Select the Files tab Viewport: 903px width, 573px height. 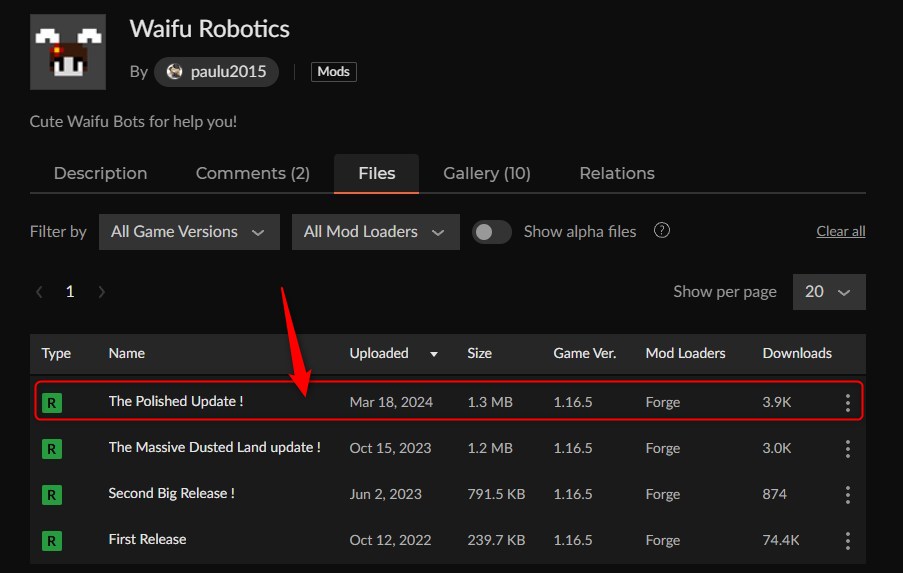pos(377,173)
